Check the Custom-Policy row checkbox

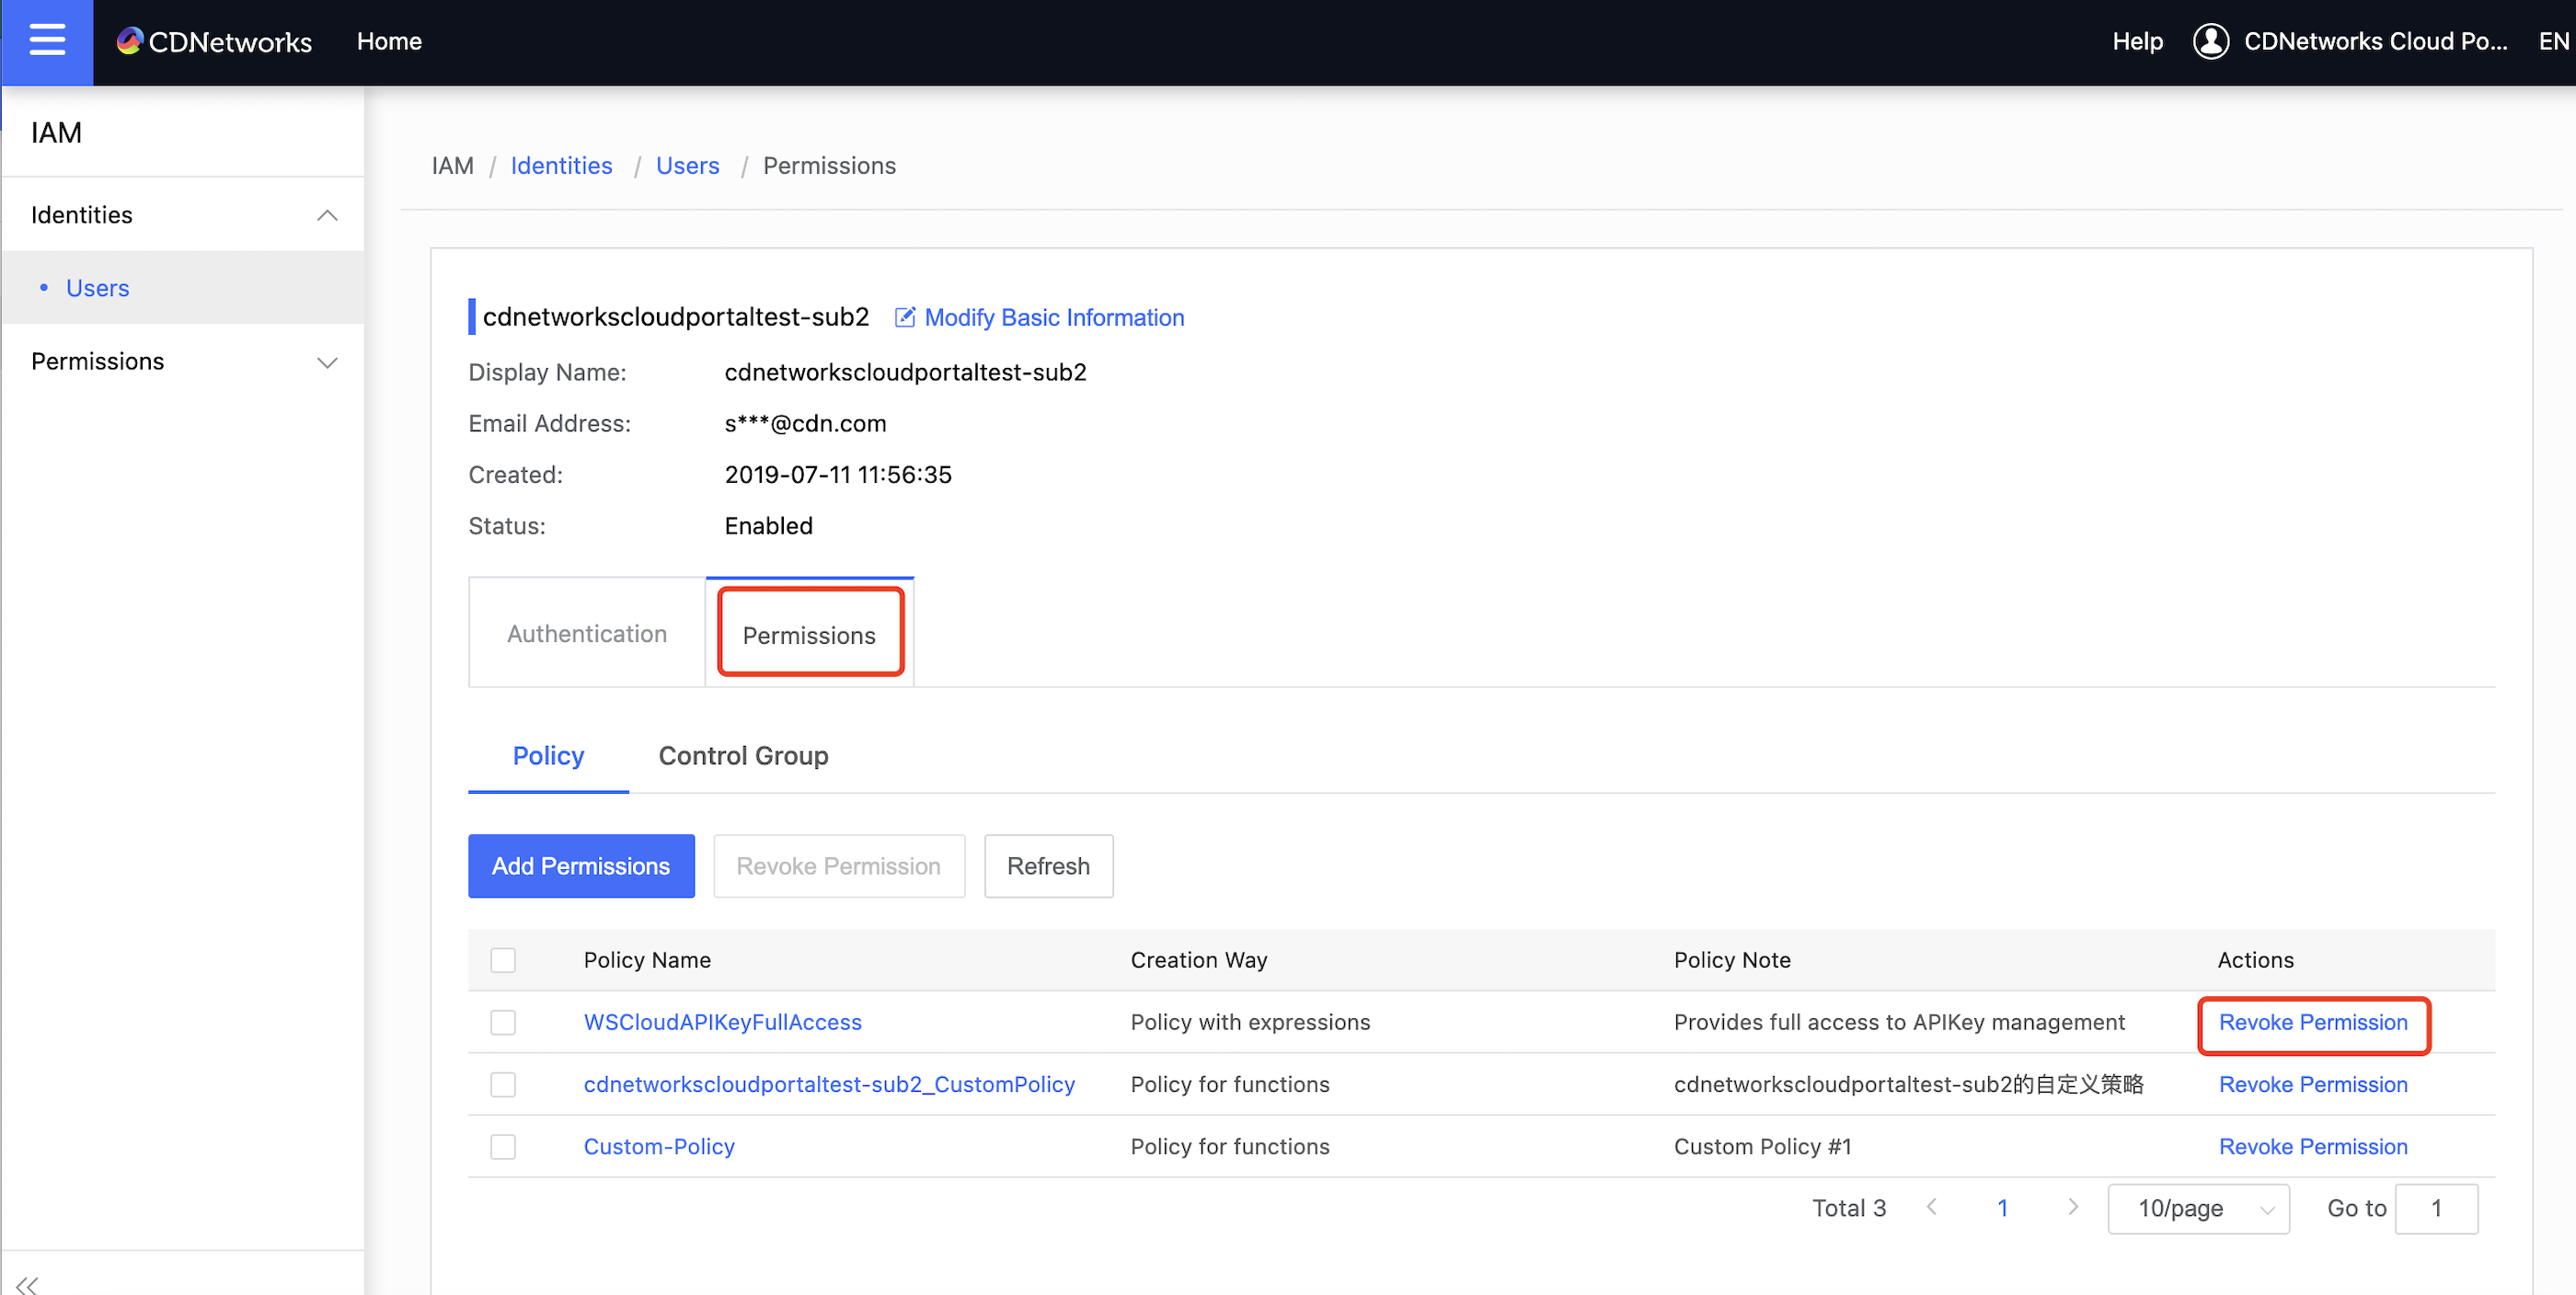tap(503, 1146)
